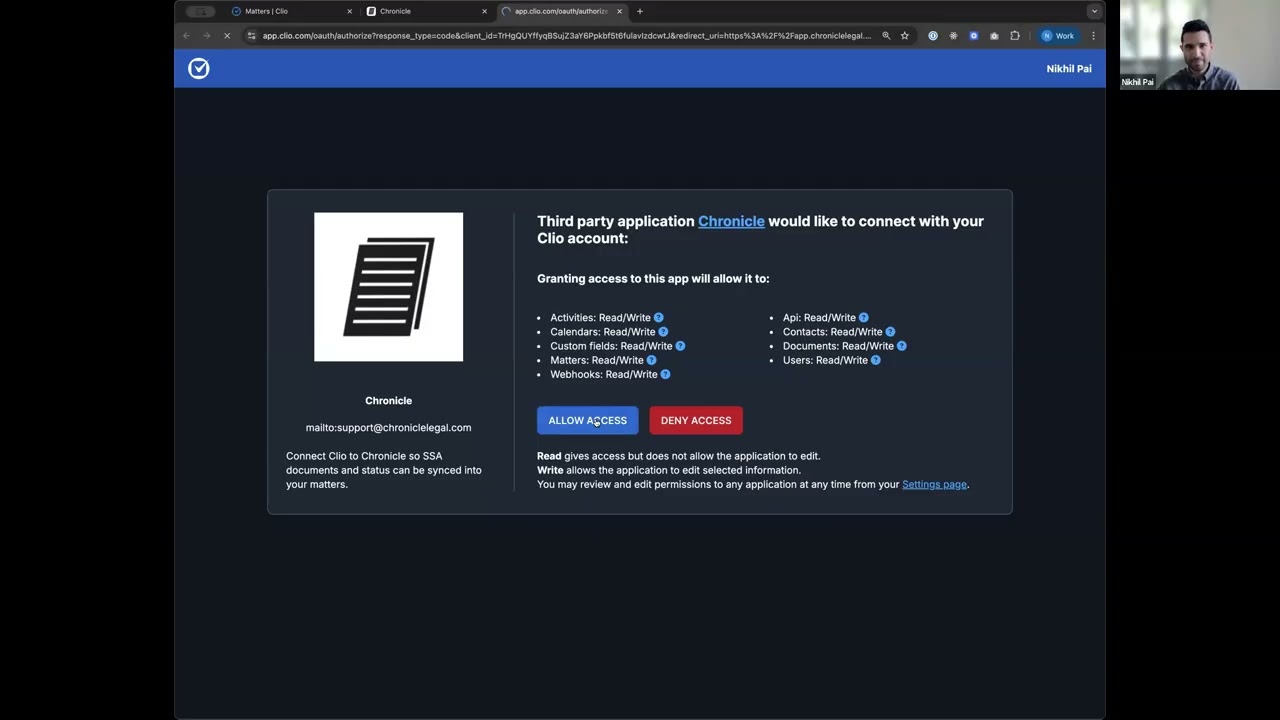Click the Documents: Read/Write permission text
1280x720 pixels.
[838, 346]
